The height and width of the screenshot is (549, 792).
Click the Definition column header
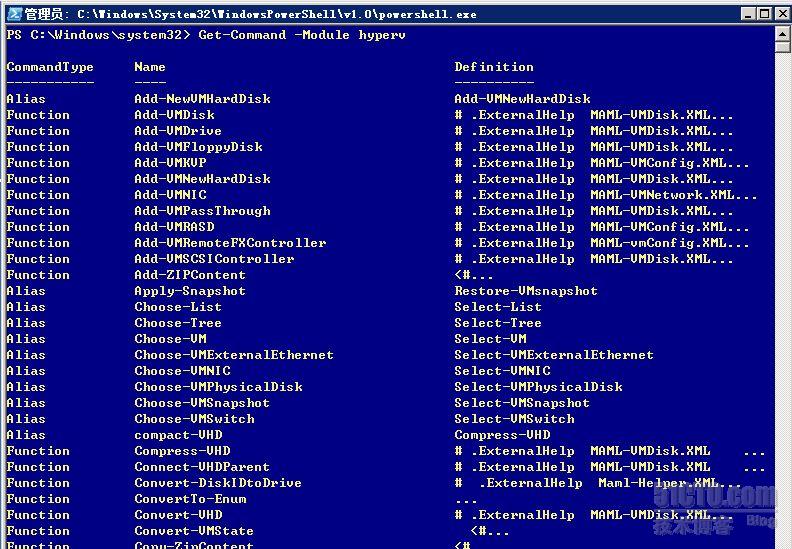tap(494, 67)
